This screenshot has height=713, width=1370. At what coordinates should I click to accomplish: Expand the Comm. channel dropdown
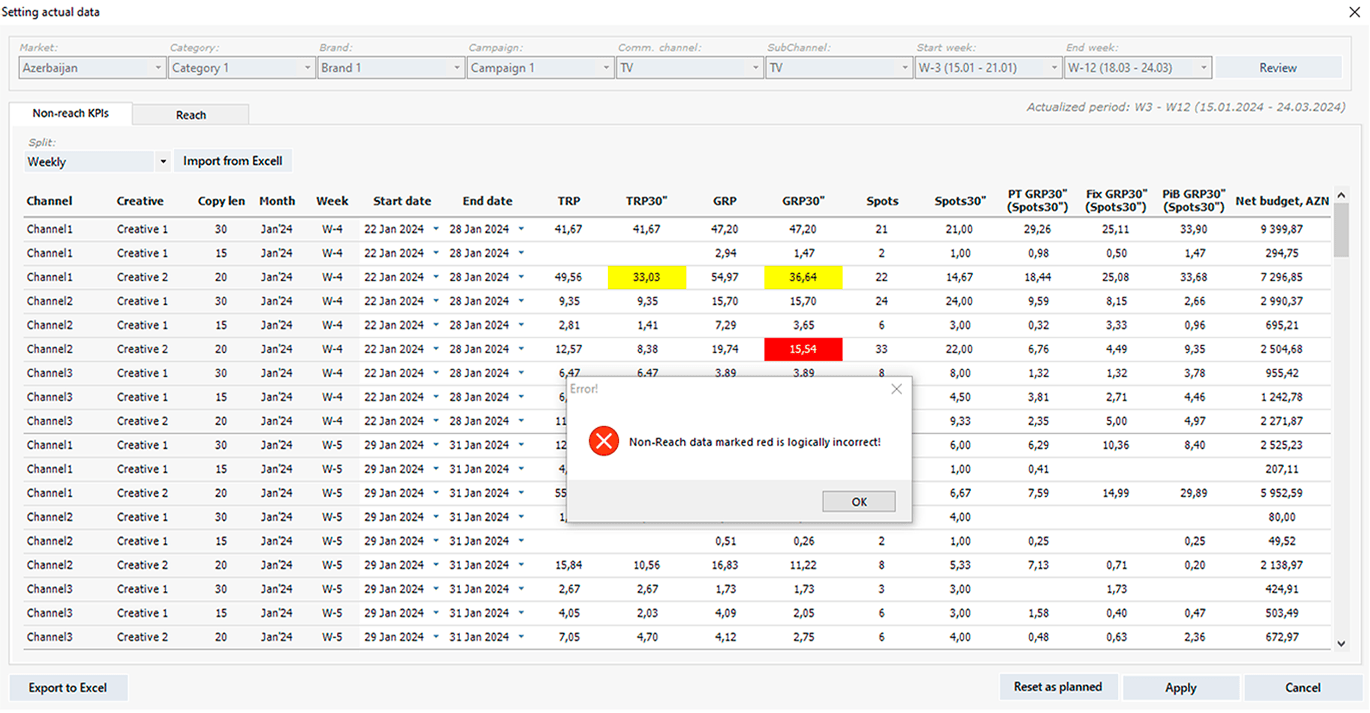pos(689,68)
